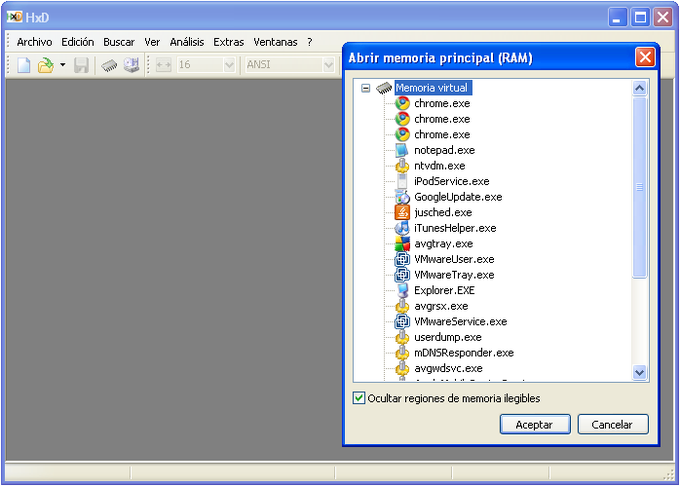The image size is (680, 486).
Task: Click the Open RAM memory chip toolbar icon
Action: tap(109, 65)
